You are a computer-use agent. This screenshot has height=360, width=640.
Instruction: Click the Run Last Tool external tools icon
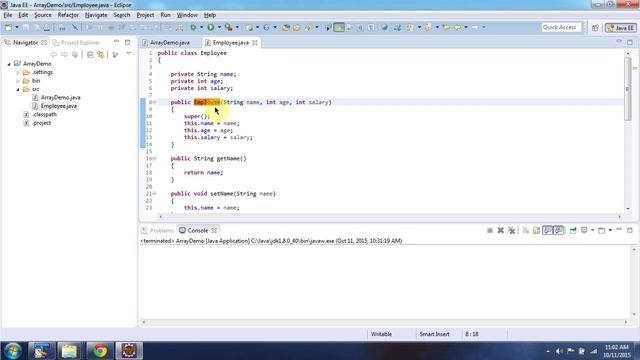[x=229, y=27]
